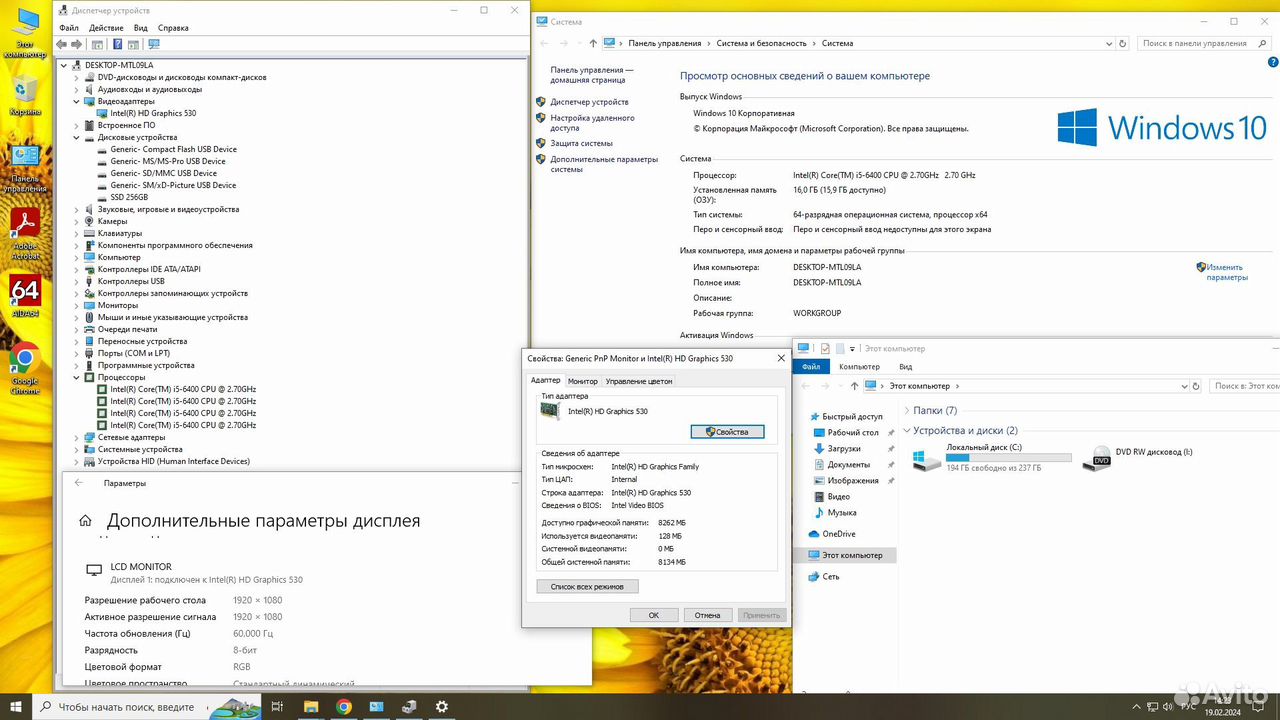The image size is (1280, 720).
Task: Click the Up arrow in the Система window
Action: coord(593,43)
